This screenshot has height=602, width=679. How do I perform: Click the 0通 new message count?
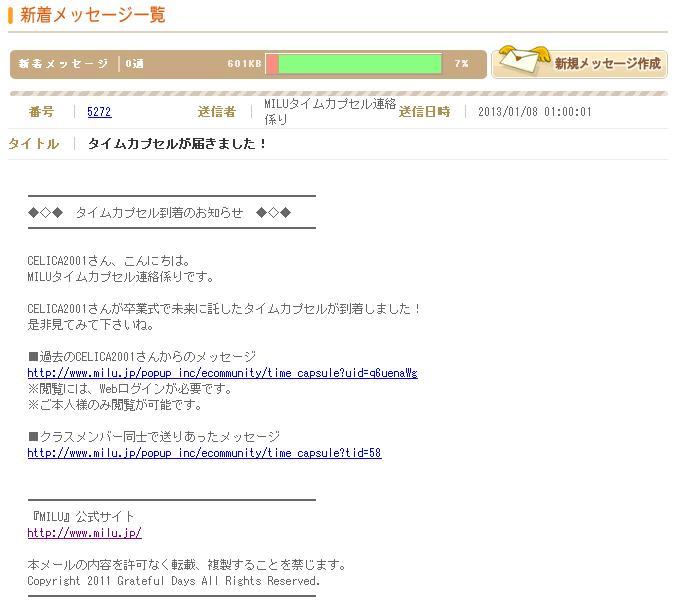click(x=134, y=64)
